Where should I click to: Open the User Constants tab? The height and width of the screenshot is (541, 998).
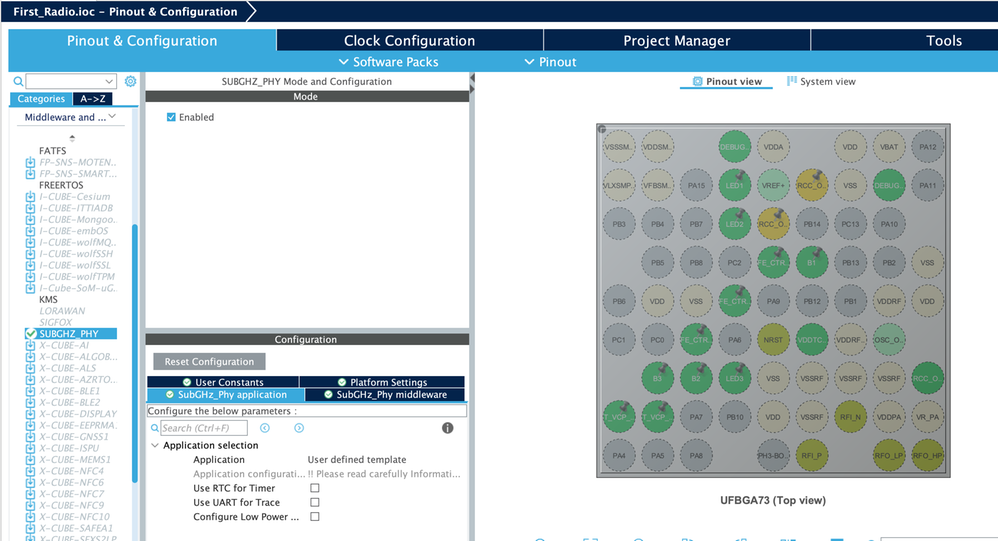tap(223, 382)
